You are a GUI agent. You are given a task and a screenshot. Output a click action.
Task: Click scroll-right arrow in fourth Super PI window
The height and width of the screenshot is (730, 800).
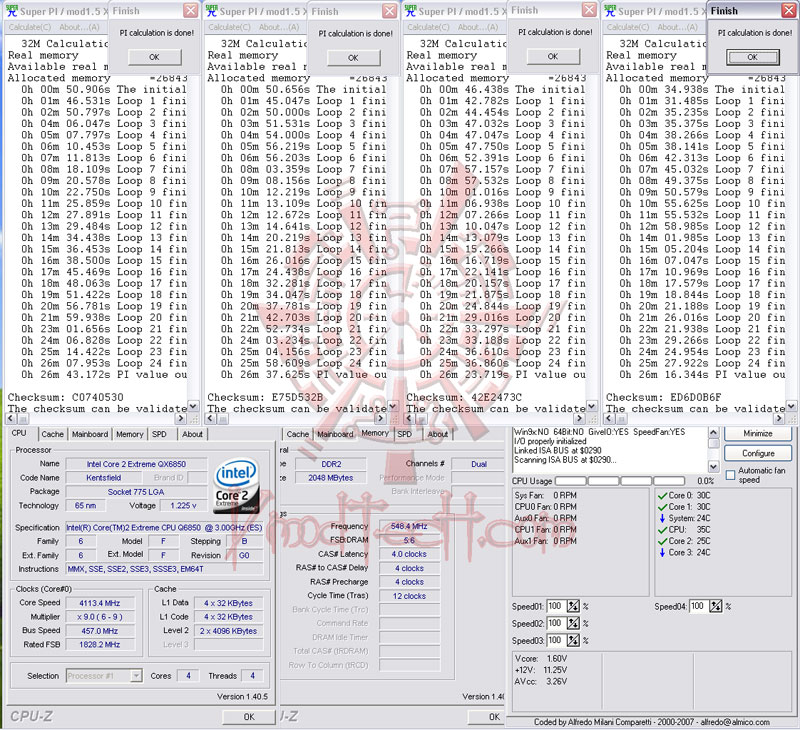pos(779,419)
